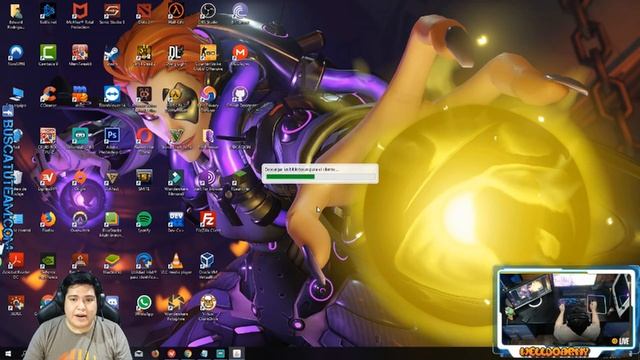Screen dimensions: 640x360
Task: Open the Half-Life desktop shortcut
Action: (x=176, y=14)
